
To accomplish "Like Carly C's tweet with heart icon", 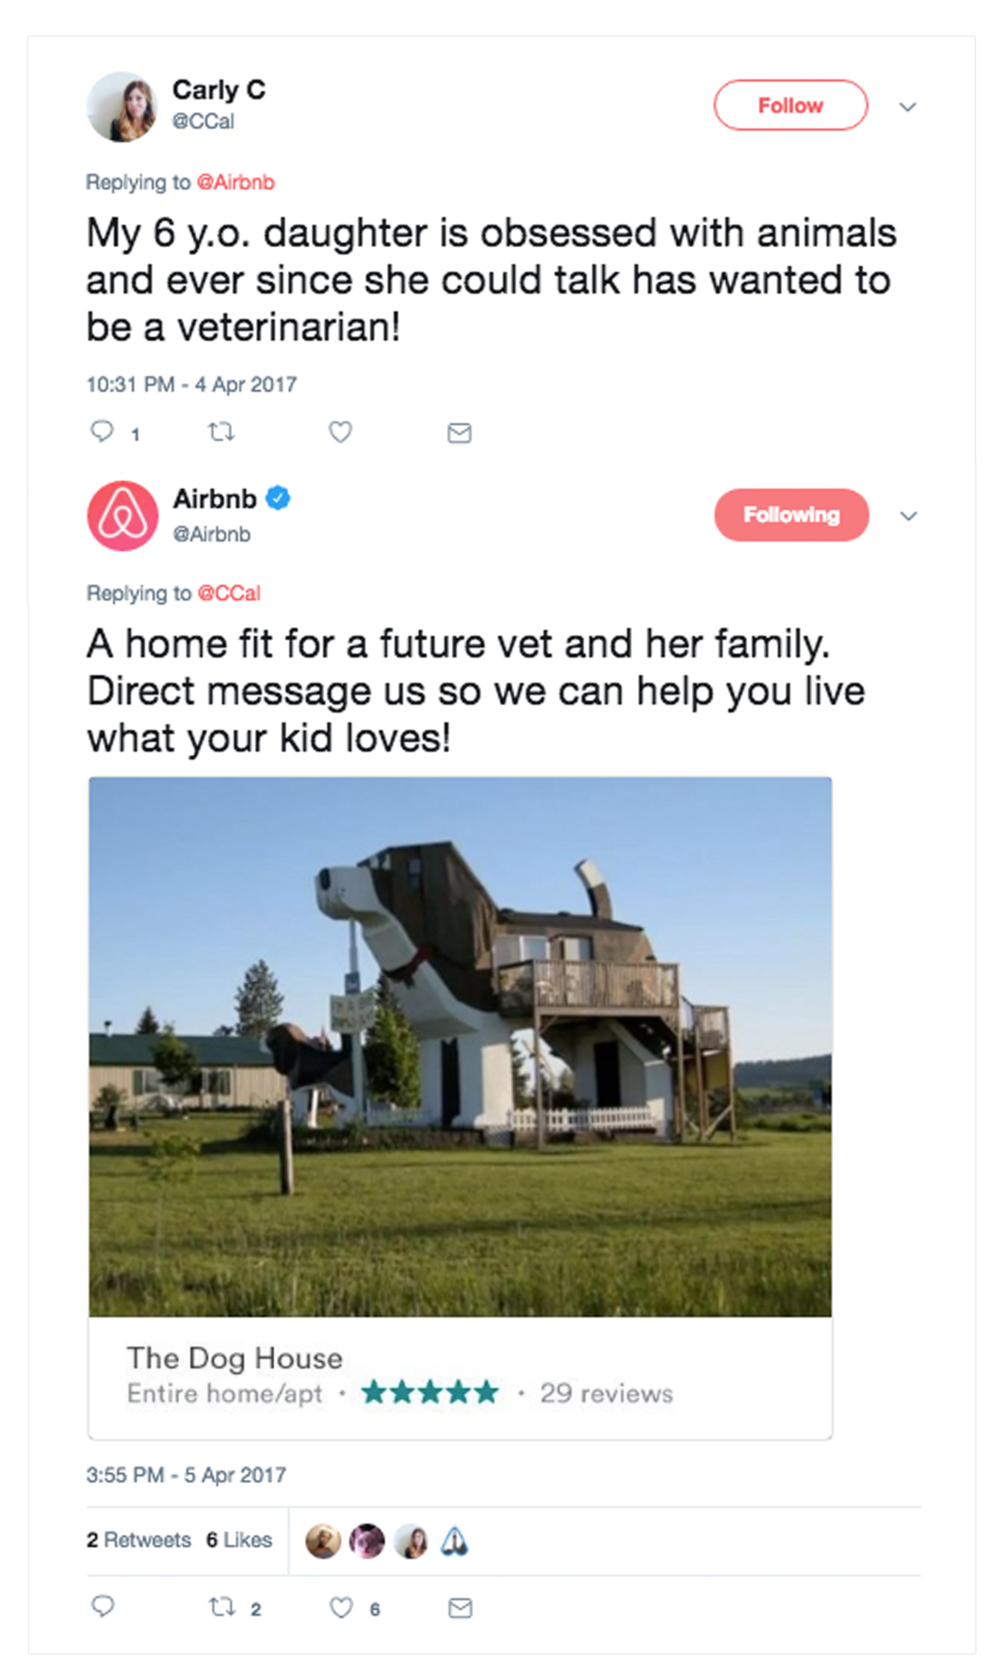I will [341, 432].
